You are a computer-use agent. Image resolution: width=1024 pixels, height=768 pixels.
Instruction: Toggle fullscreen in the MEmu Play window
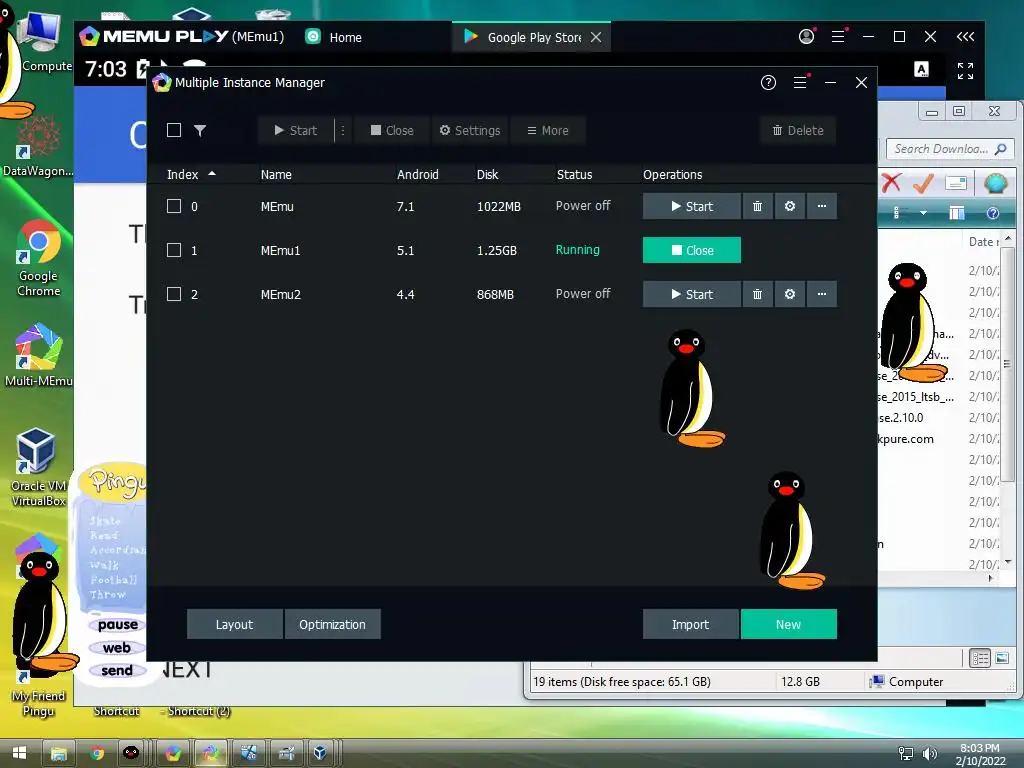point(965,71)
